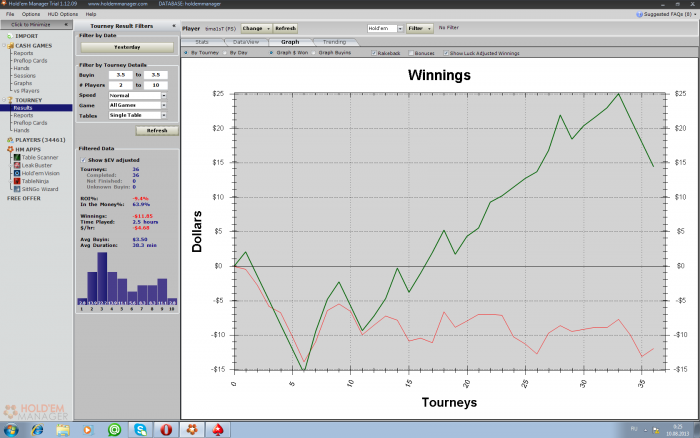Open the PokerStars red spade taskbar icon
Viewport: 700px width, 438px height.
pos(217,430)
